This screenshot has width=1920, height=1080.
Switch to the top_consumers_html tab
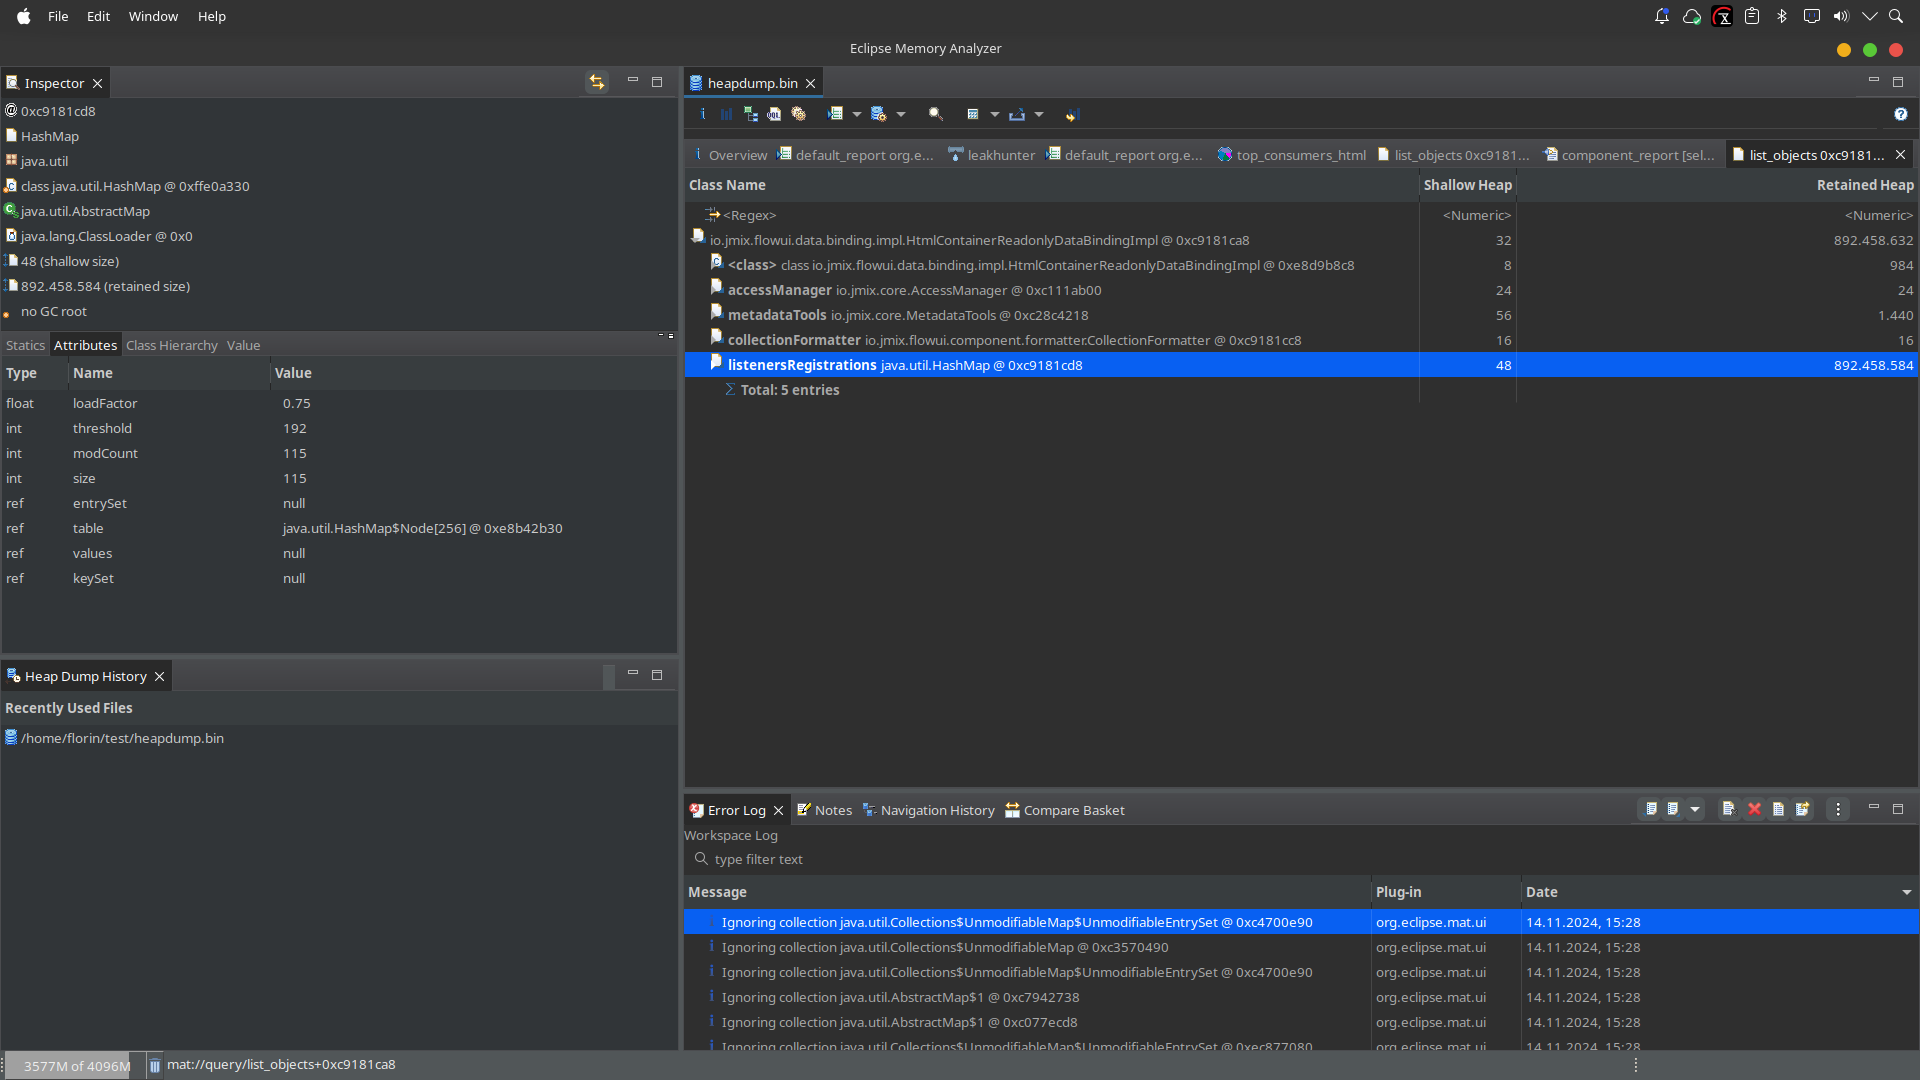(1291, 155)
